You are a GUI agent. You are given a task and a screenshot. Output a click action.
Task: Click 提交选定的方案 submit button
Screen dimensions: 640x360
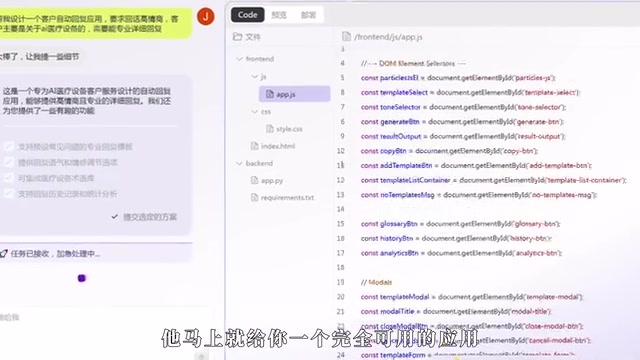pyautogui.click(x=144, y=217)
